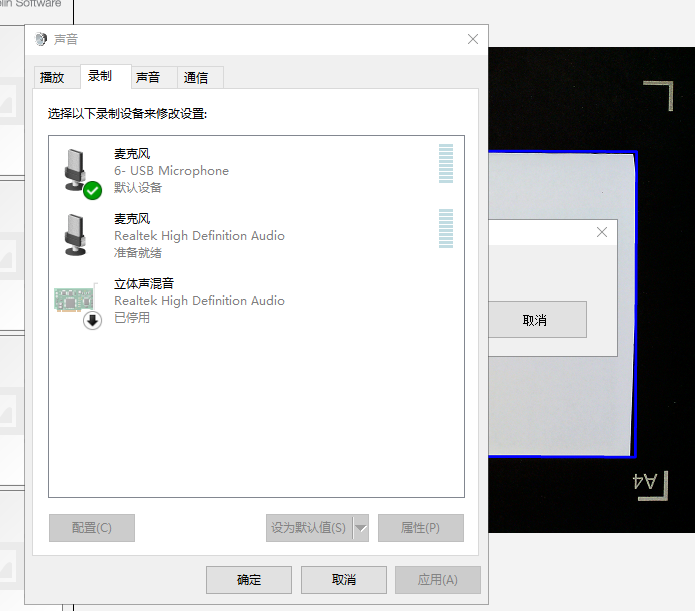This screenshot has width=695, height=611.
Task: Select the 立体声混音 sound card icon
Action: click(x=74, y=299)
